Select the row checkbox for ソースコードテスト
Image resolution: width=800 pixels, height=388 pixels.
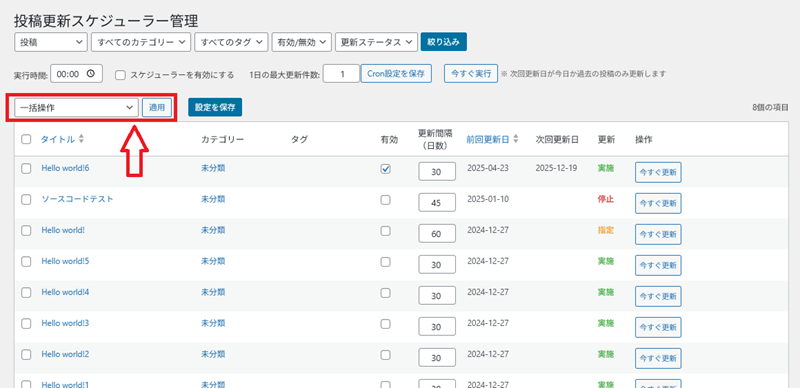[x=26, y=200]
